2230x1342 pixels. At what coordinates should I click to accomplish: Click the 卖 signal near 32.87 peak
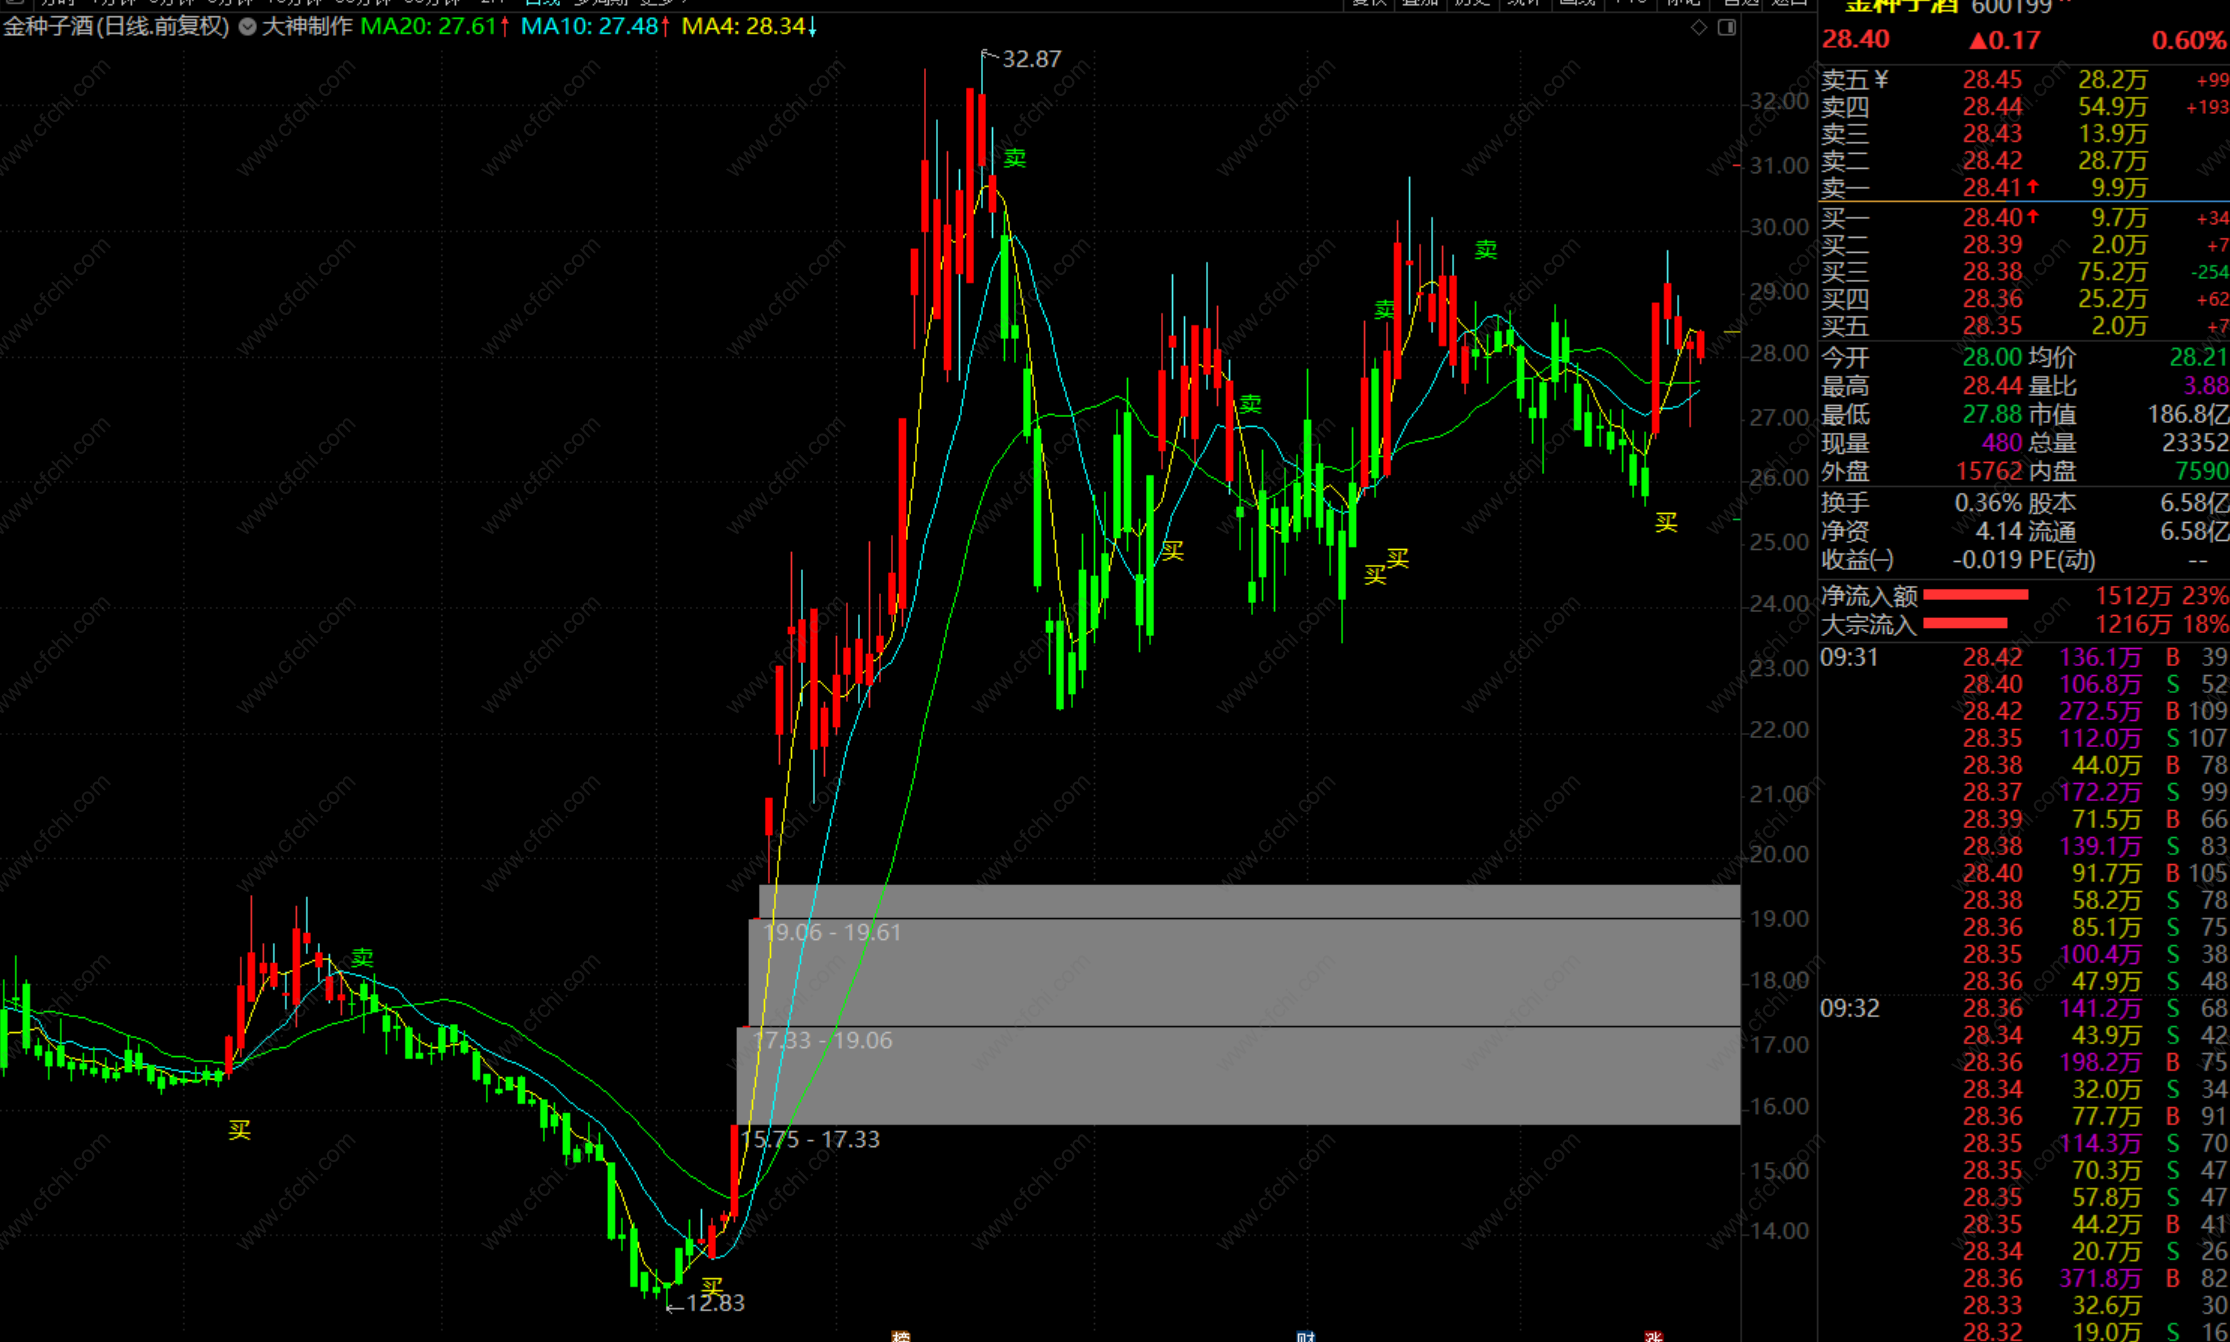tap(1014, 158)
